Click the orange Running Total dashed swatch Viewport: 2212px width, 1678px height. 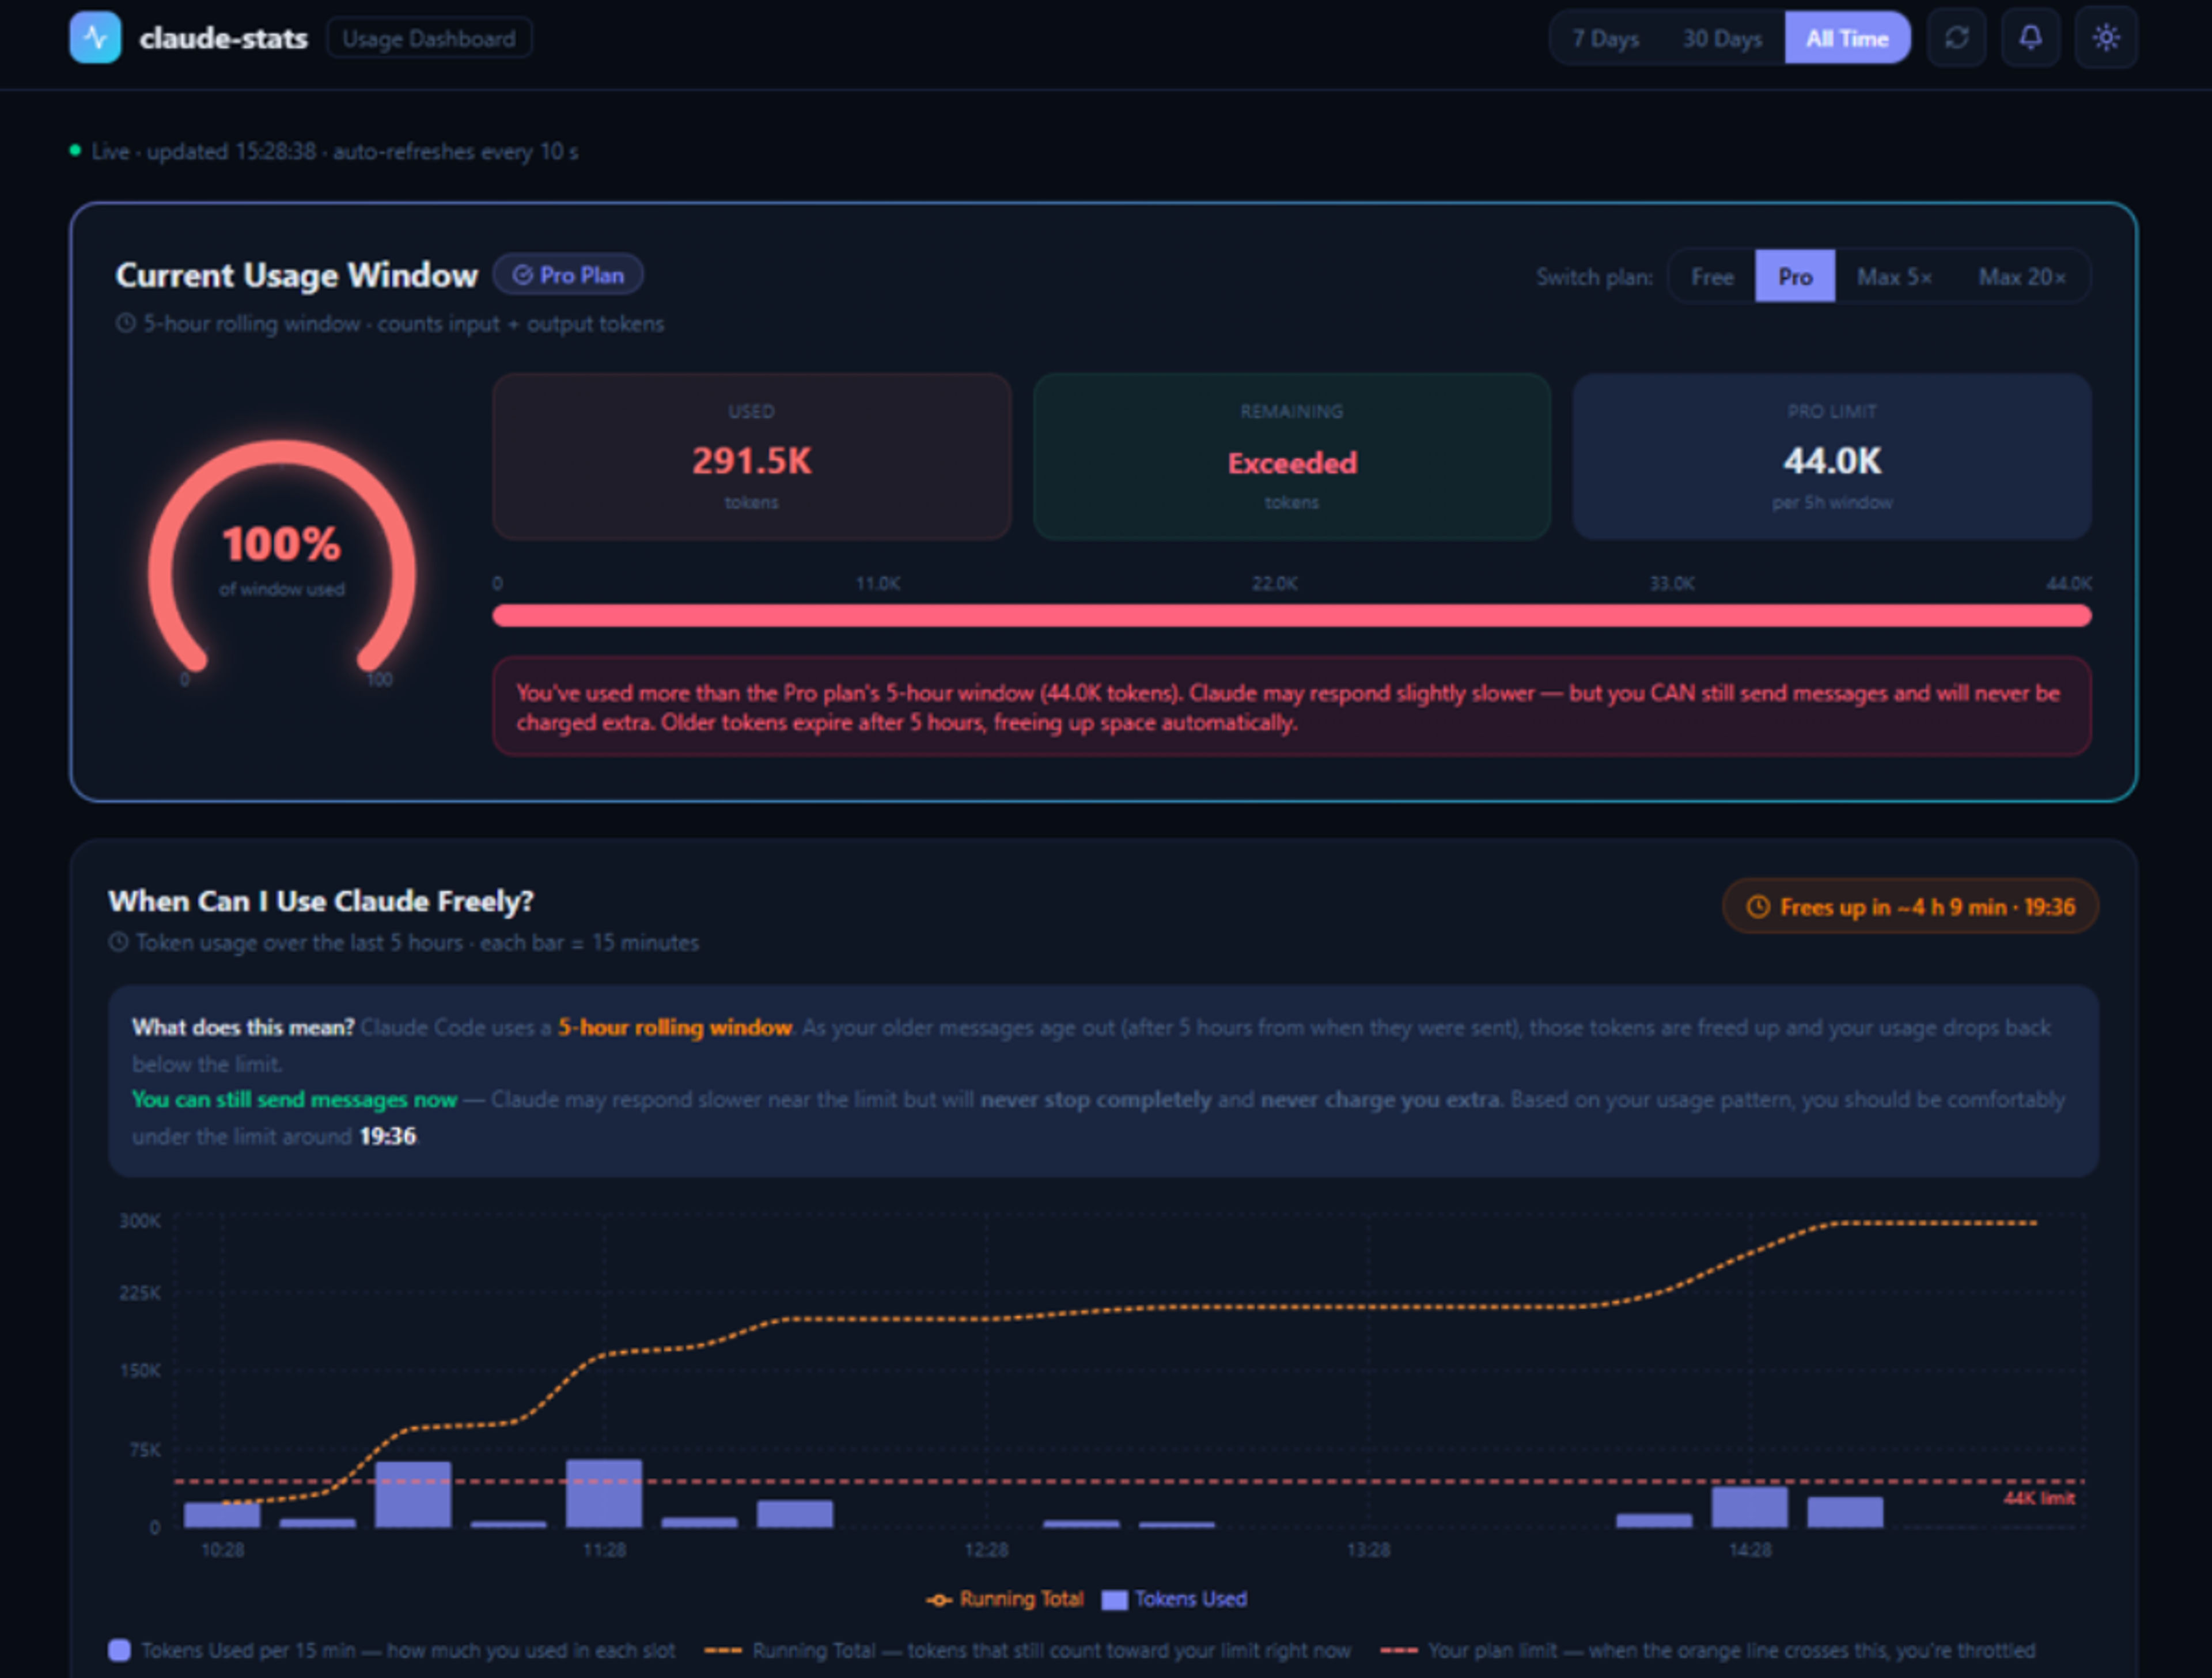pyautogui.click(x=723, y=1650)
